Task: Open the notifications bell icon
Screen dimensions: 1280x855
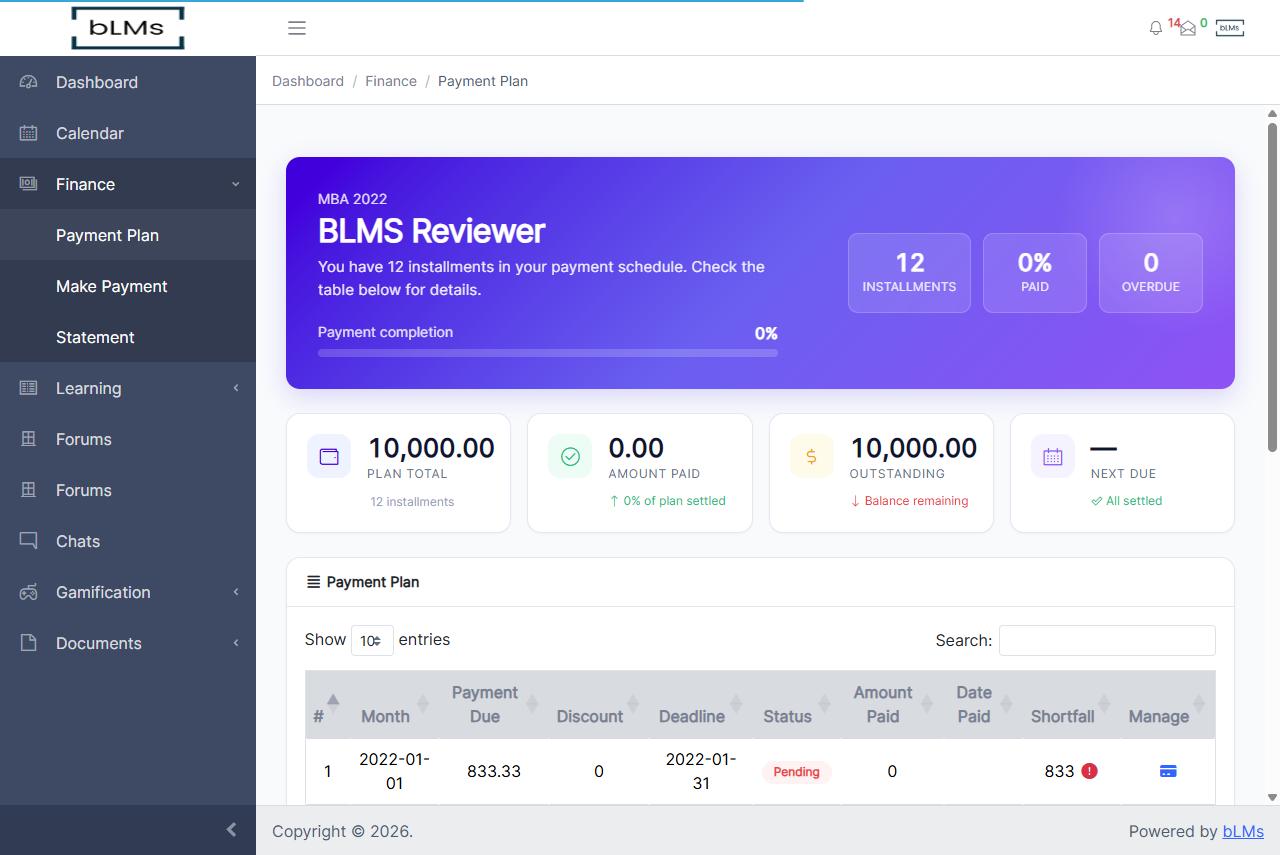Action: 1156,28
